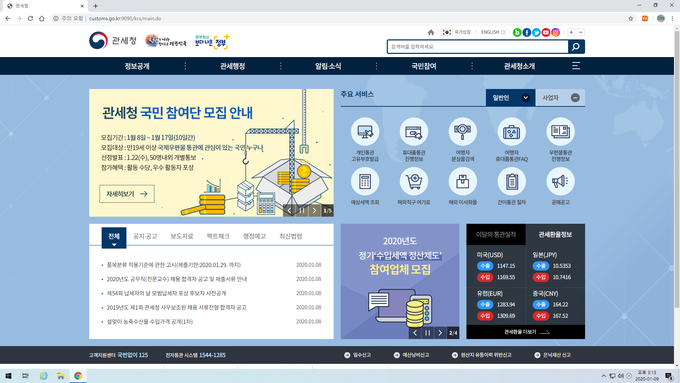Image resolution: width=680 pixels, height=383 pixels.
Task: Switch to the 보도자료 tab
Action: tap(182, 236)
